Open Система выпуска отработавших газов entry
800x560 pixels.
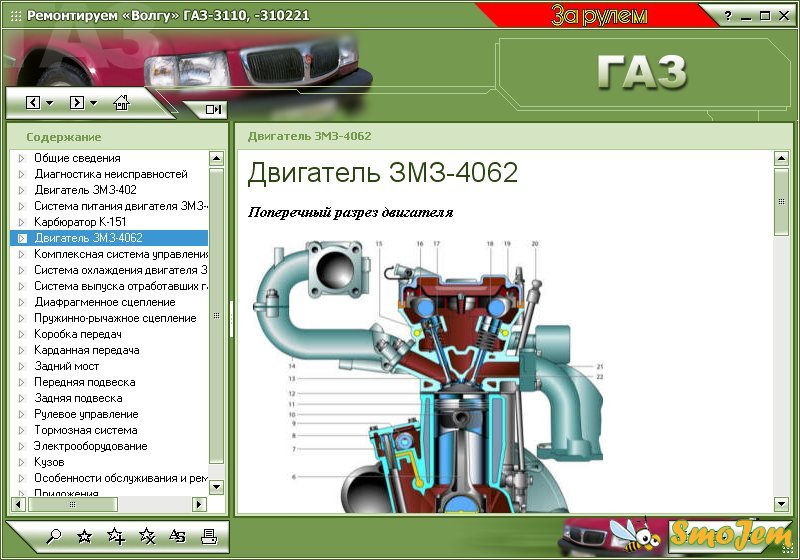pos(120,286)
